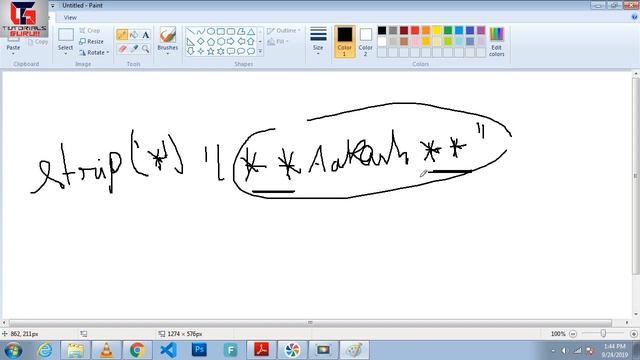The image size is (640, 360).
Task: Select the Text tool
Action: pos(146,35)
